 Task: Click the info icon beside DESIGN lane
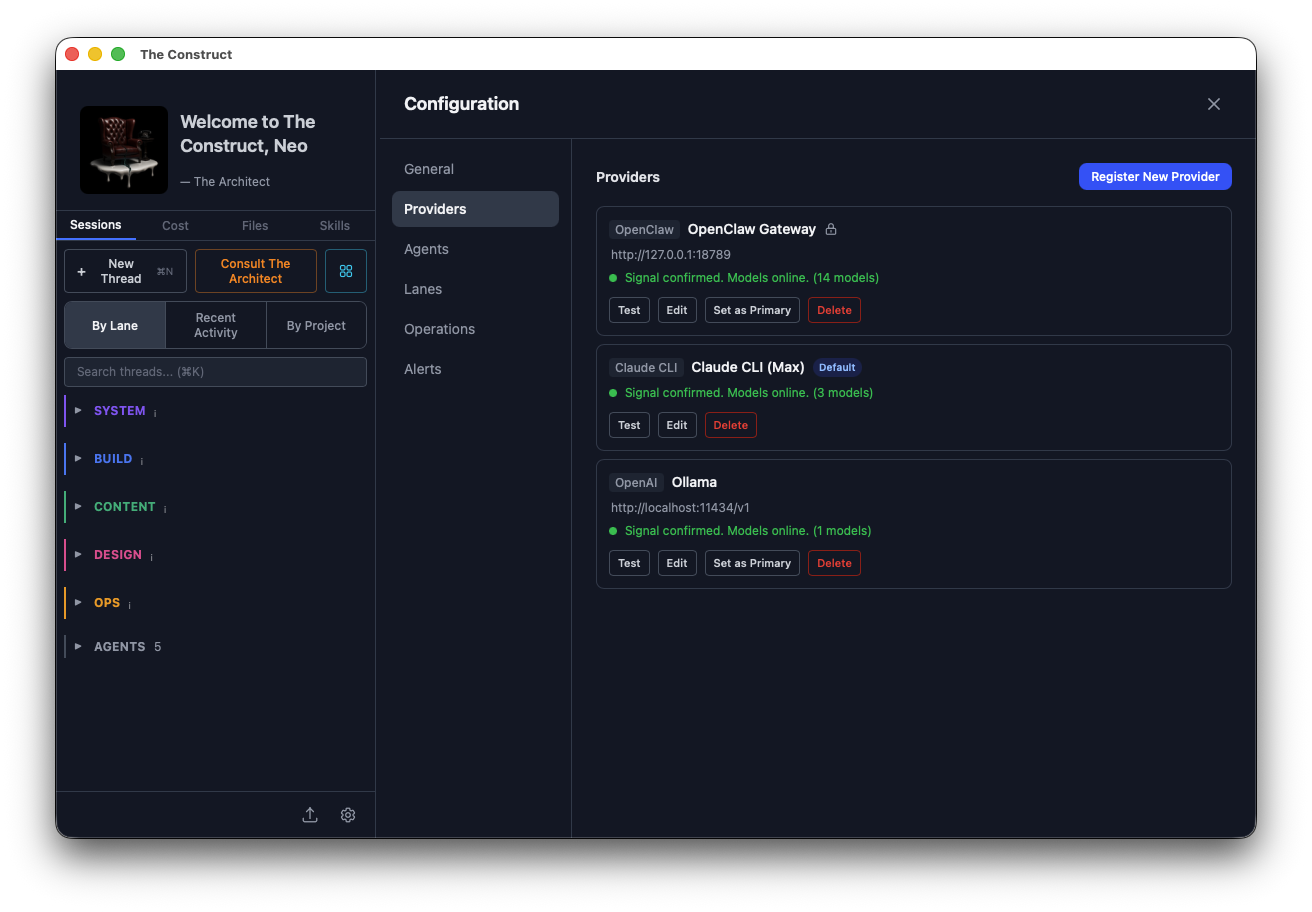tap(151, 556)
